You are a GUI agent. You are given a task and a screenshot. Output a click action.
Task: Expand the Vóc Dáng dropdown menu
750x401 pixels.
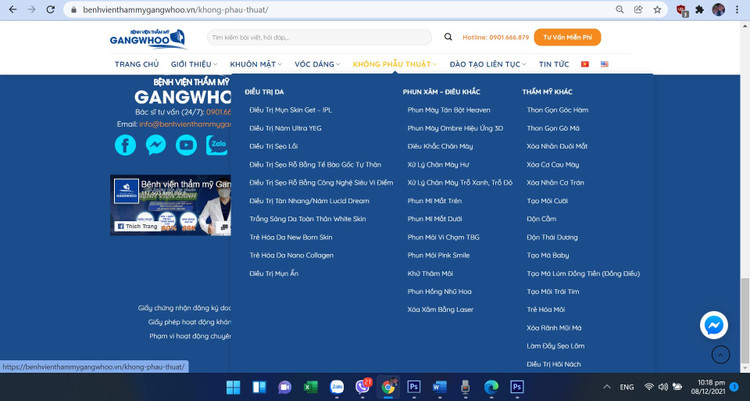pos(316,64)
